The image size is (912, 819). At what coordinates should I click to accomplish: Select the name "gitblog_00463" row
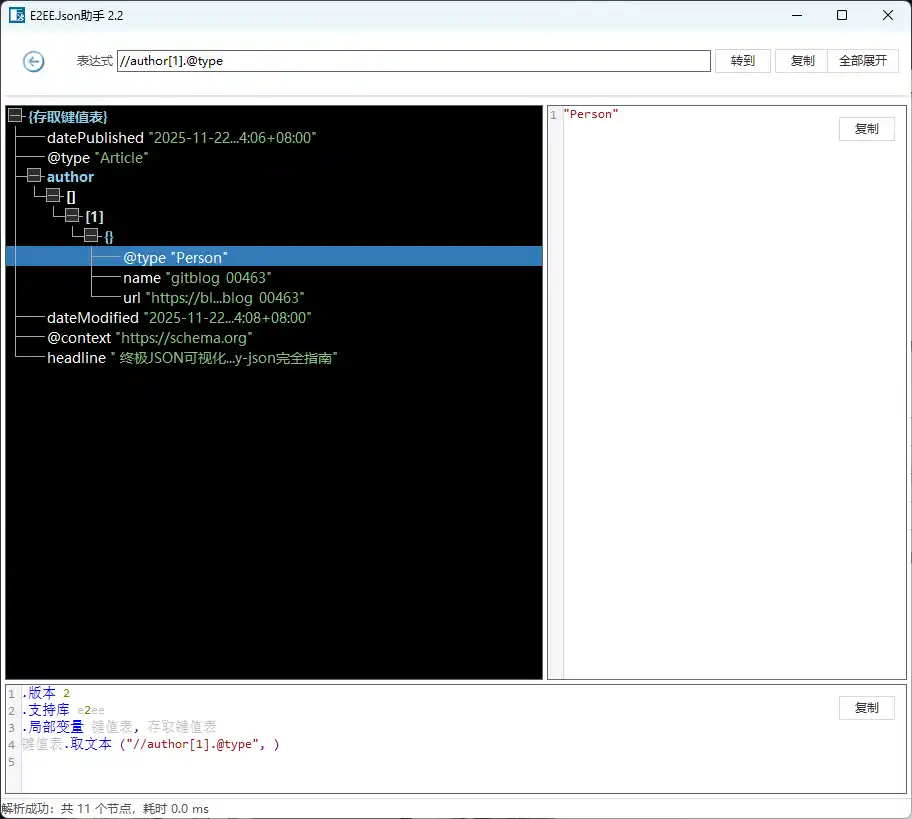pos(197,278)
